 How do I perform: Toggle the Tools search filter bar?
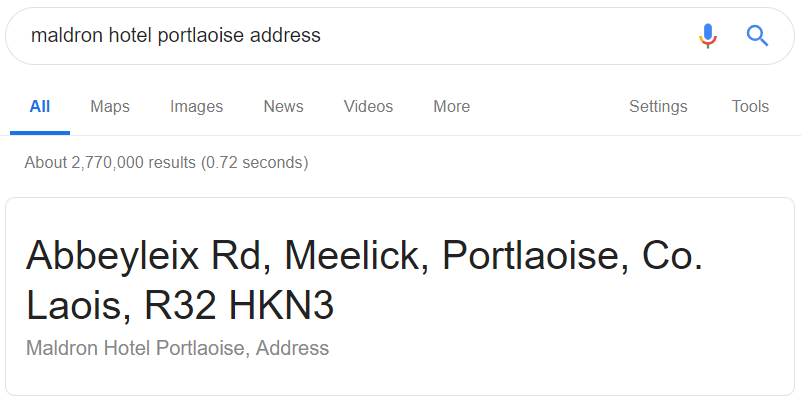click(x=750, y=107)
